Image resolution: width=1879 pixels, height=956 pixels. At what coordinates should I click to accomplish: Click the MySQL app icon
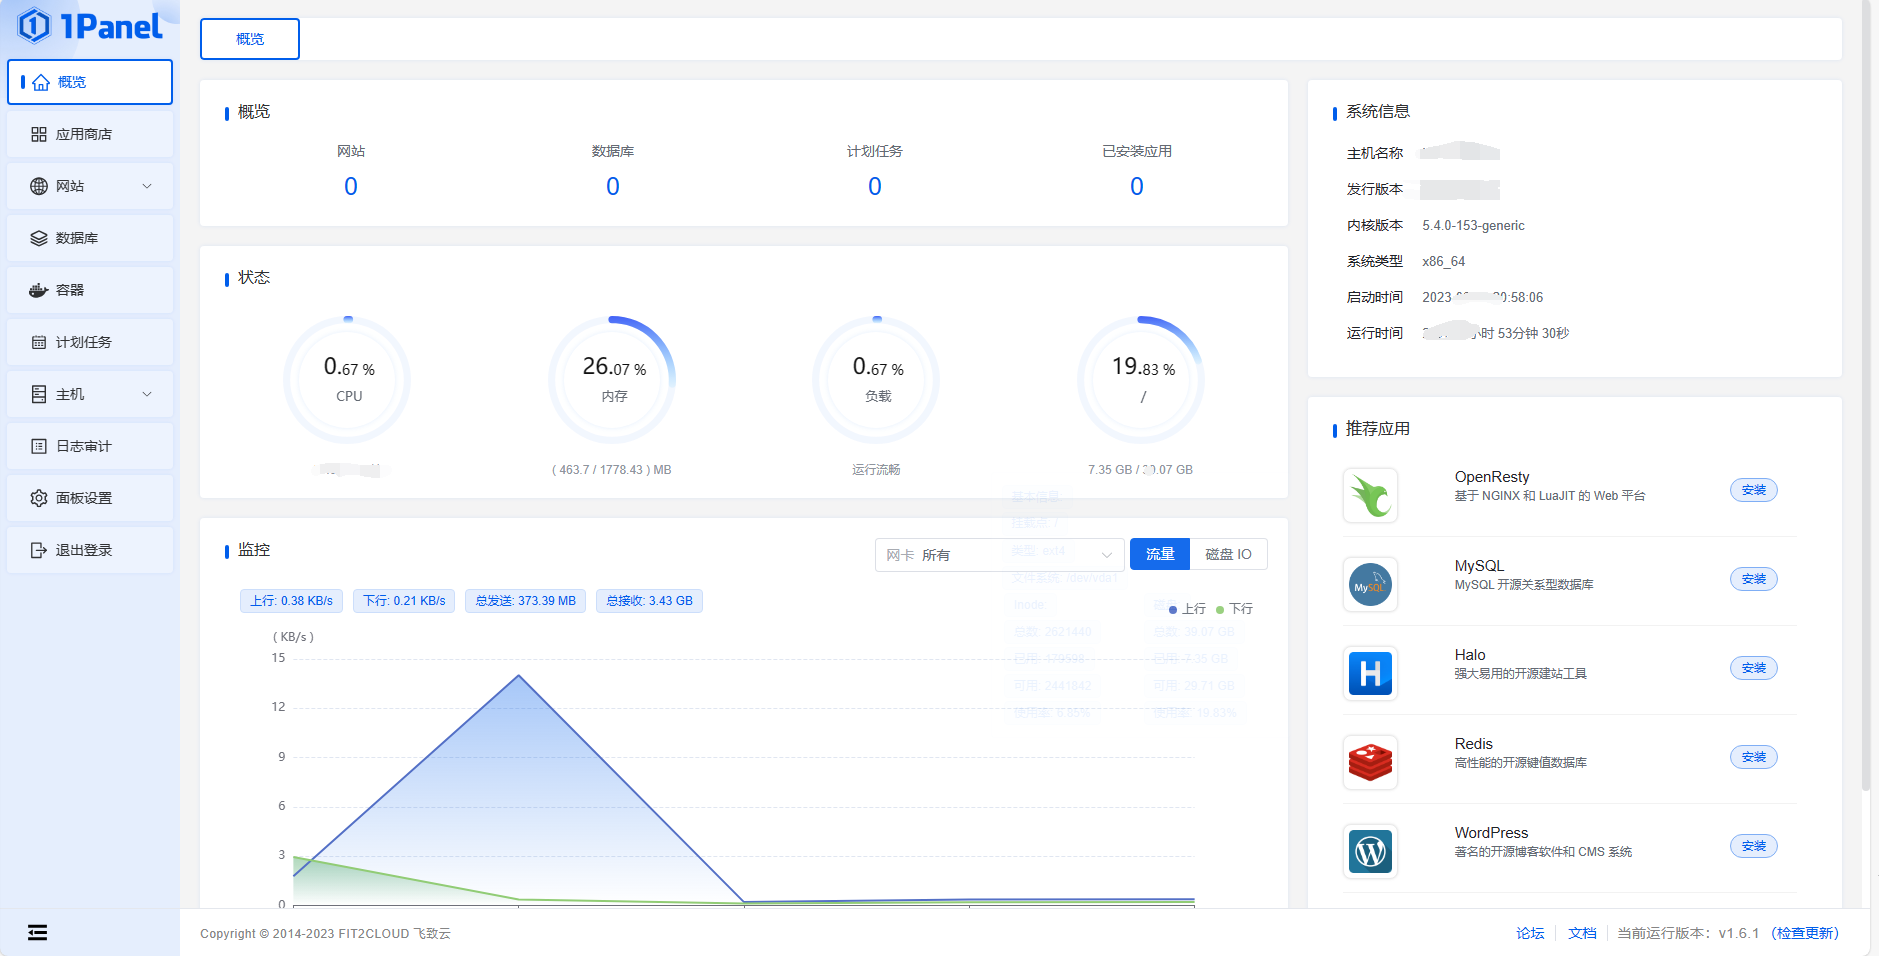click(x=1370, y=584)
